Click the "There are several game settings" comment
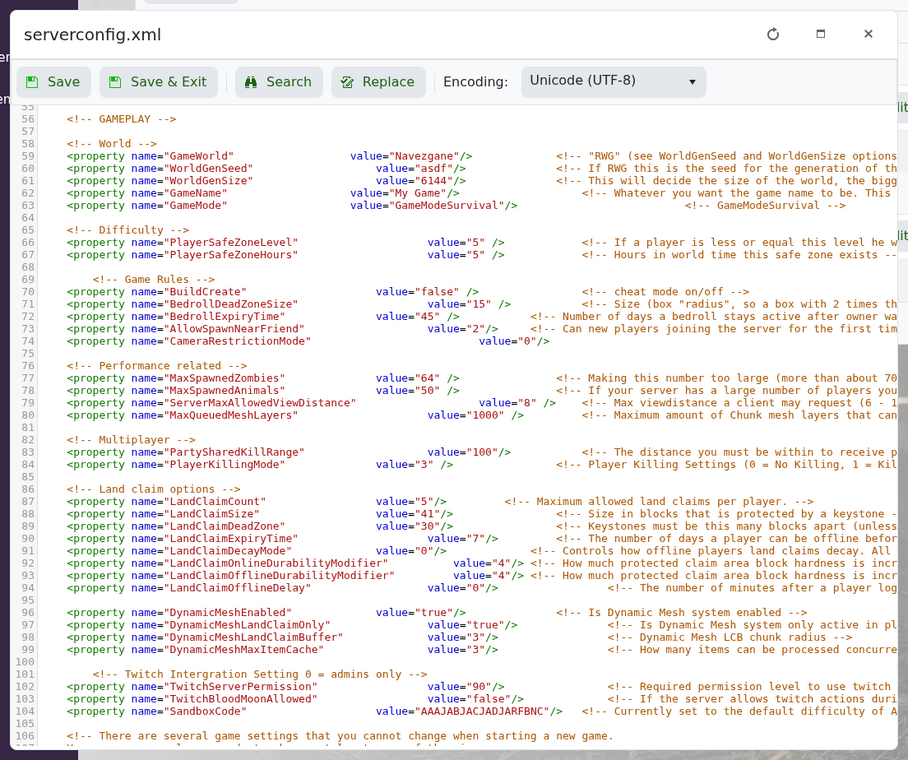Screen dimensions: 908x760 340,736
